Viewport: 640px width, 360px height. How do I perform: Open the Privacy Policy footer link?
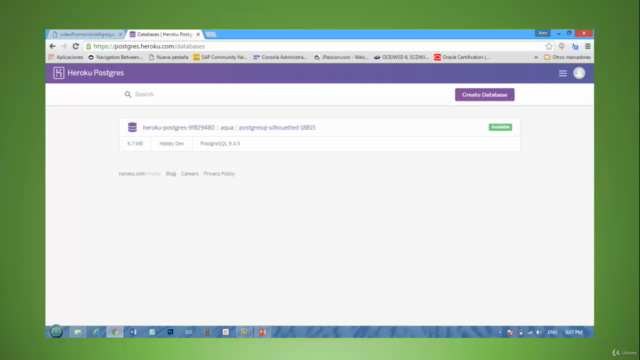click(x=219, y=173)
